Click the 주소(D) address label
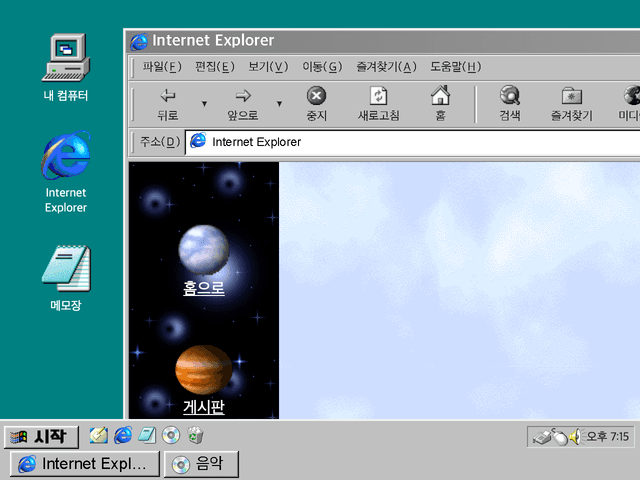Image resolution: width=640 pixels, height=480 pixels. coord(160,142)
